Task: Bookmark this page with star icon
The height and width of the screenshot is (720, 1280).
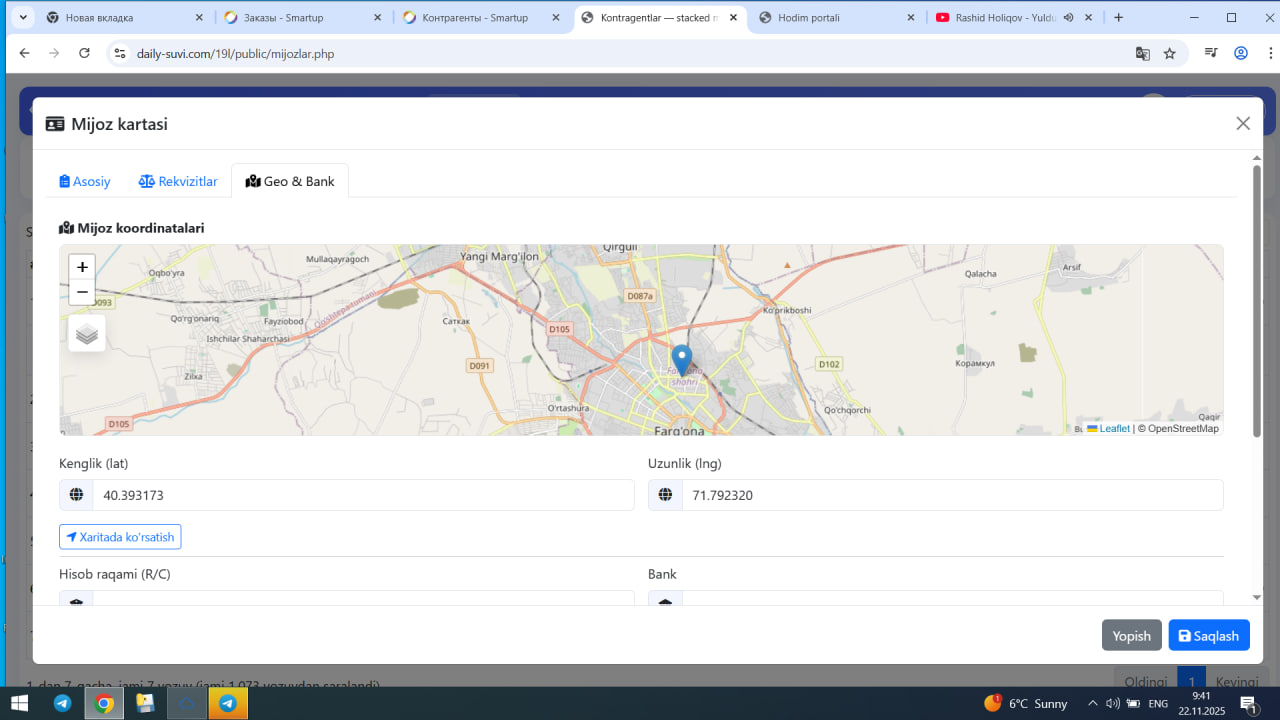Action: pos(1170,54)
